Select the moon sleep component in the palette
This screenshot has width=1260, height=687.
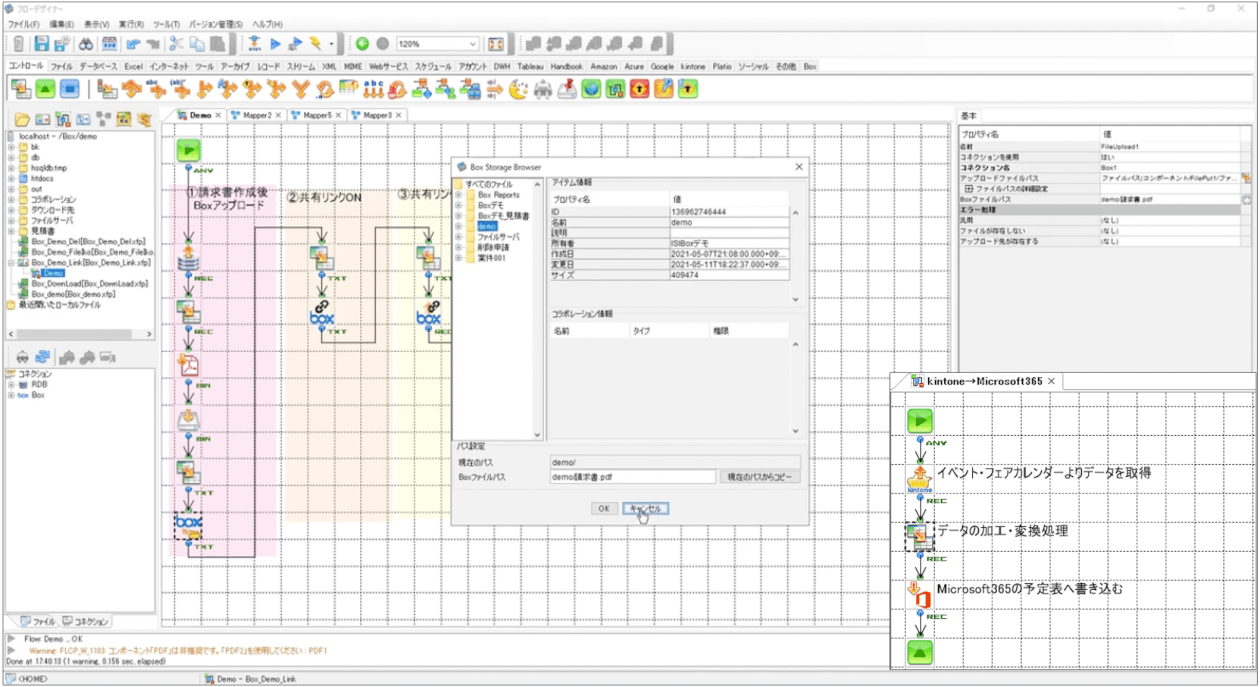518,88
